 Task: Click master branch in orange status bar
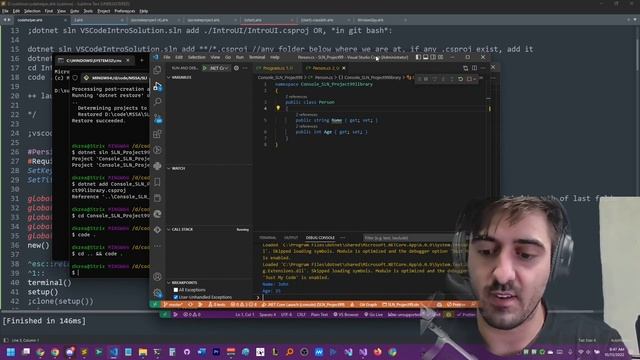click(x=173, y=304)
